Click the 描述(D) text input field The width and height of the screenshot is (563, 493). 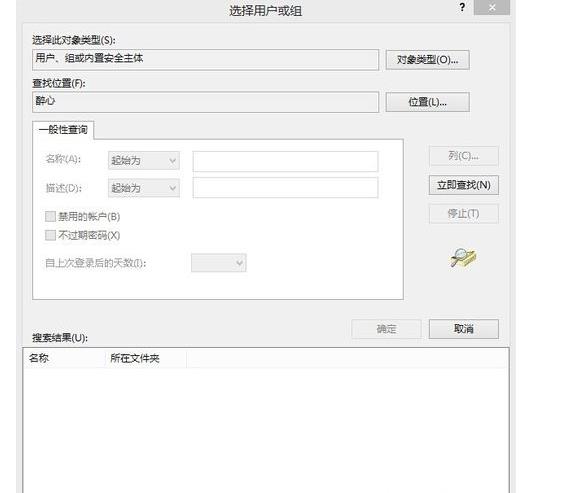[x=285, y=187]
